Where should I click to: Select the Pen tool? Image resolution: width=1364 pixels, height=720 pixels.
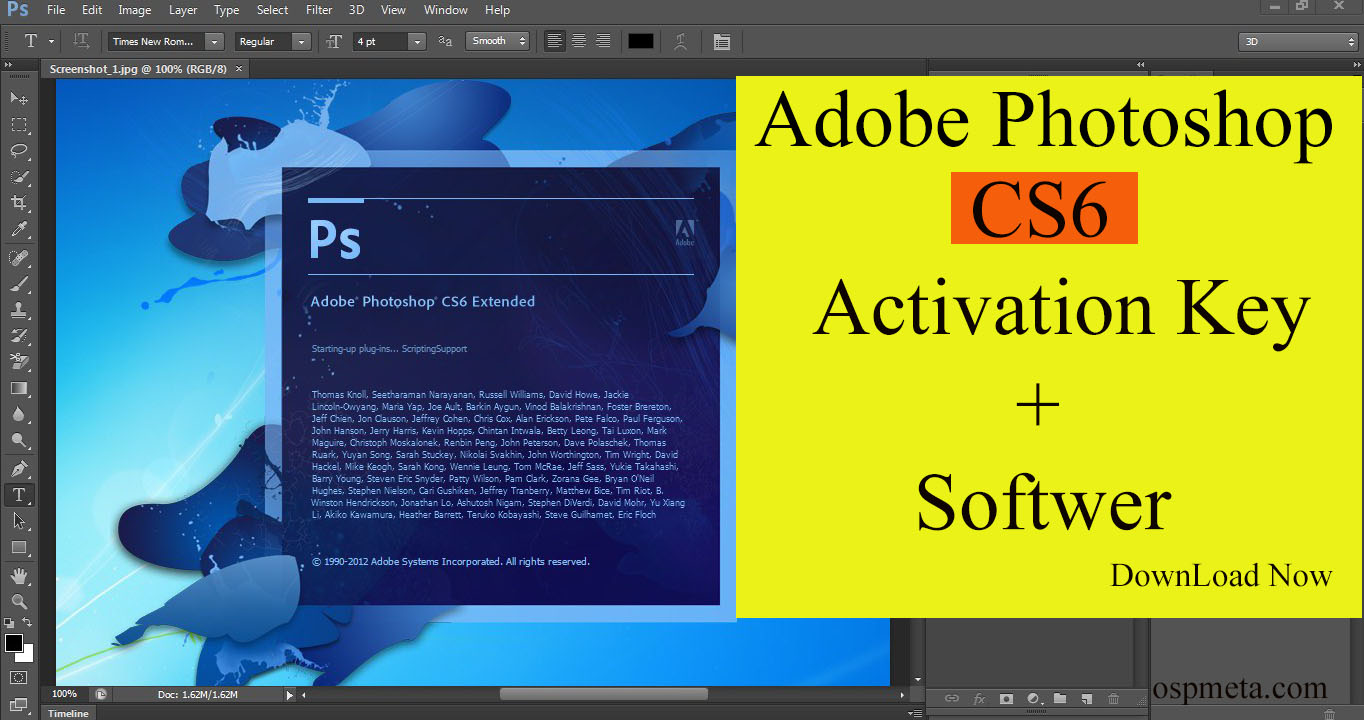click(18, 468)
